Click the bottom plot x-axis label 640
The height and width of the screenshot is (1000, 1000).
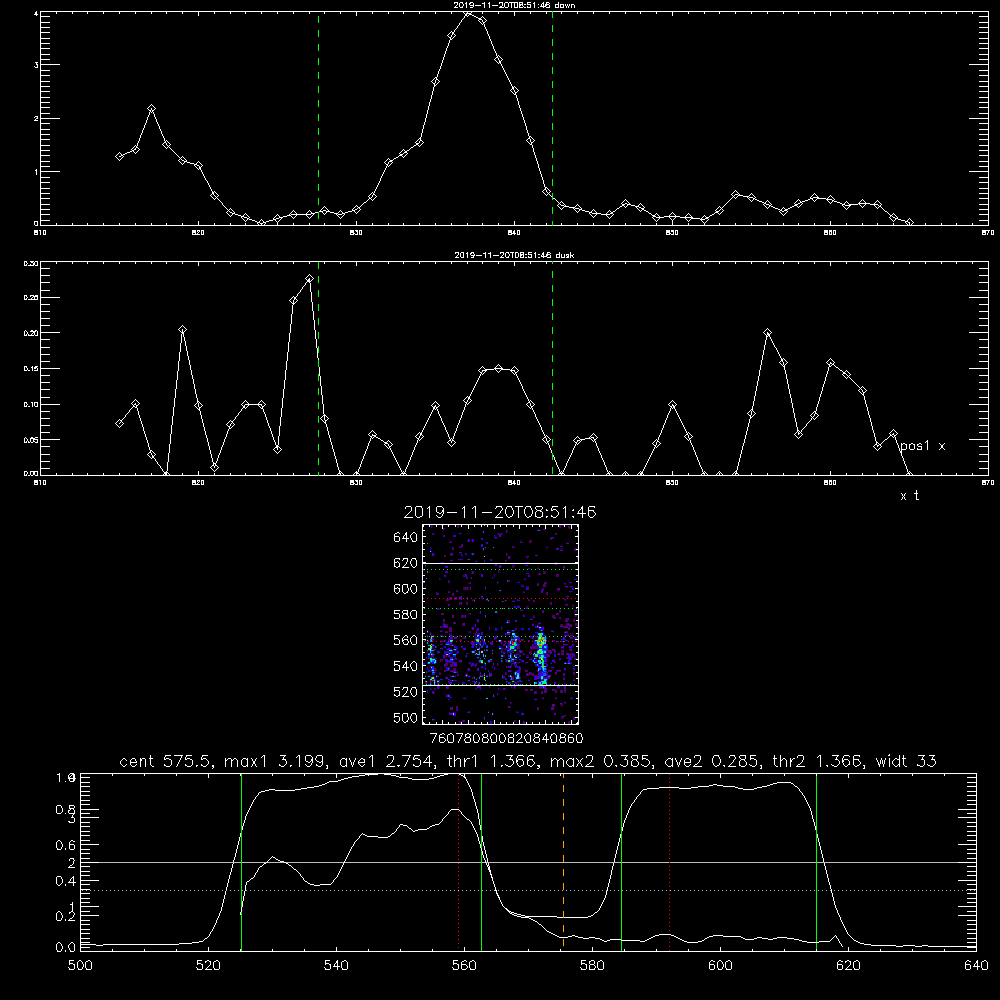click(x=976, y=966)
